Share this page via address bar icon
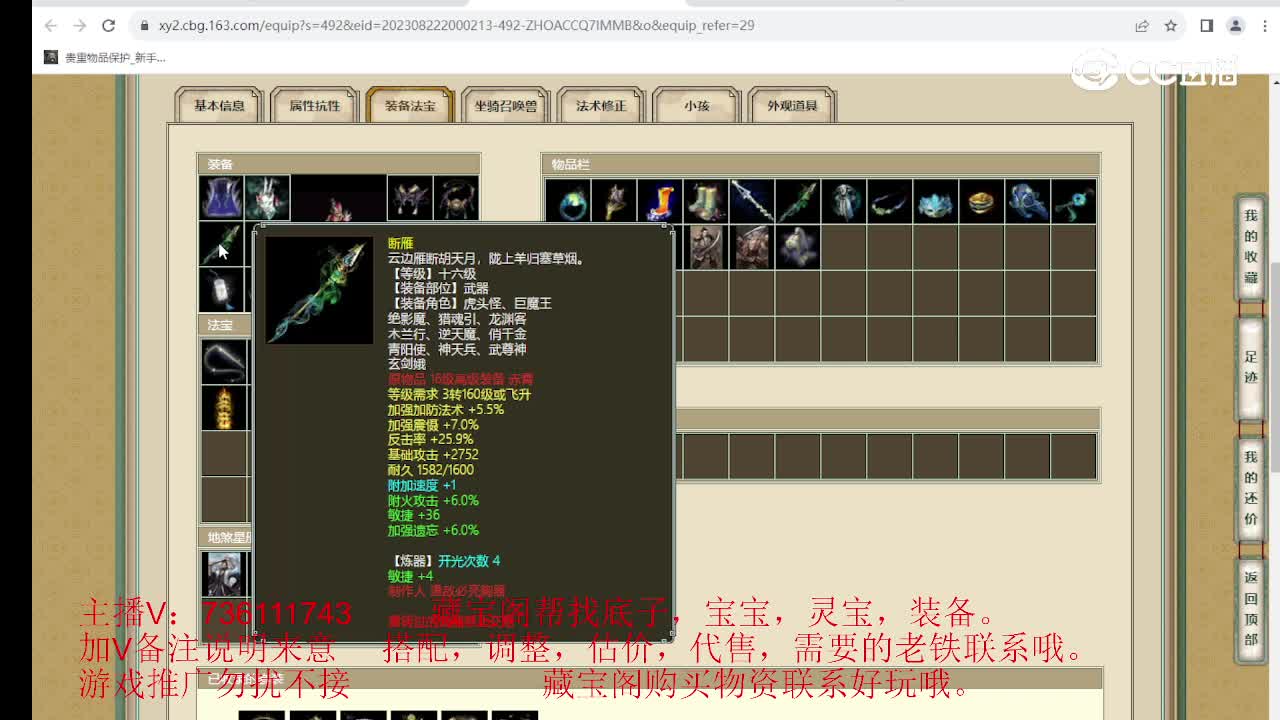Image resolution: width=1280 pixels, height=720 pixels. pos(1142,26)
